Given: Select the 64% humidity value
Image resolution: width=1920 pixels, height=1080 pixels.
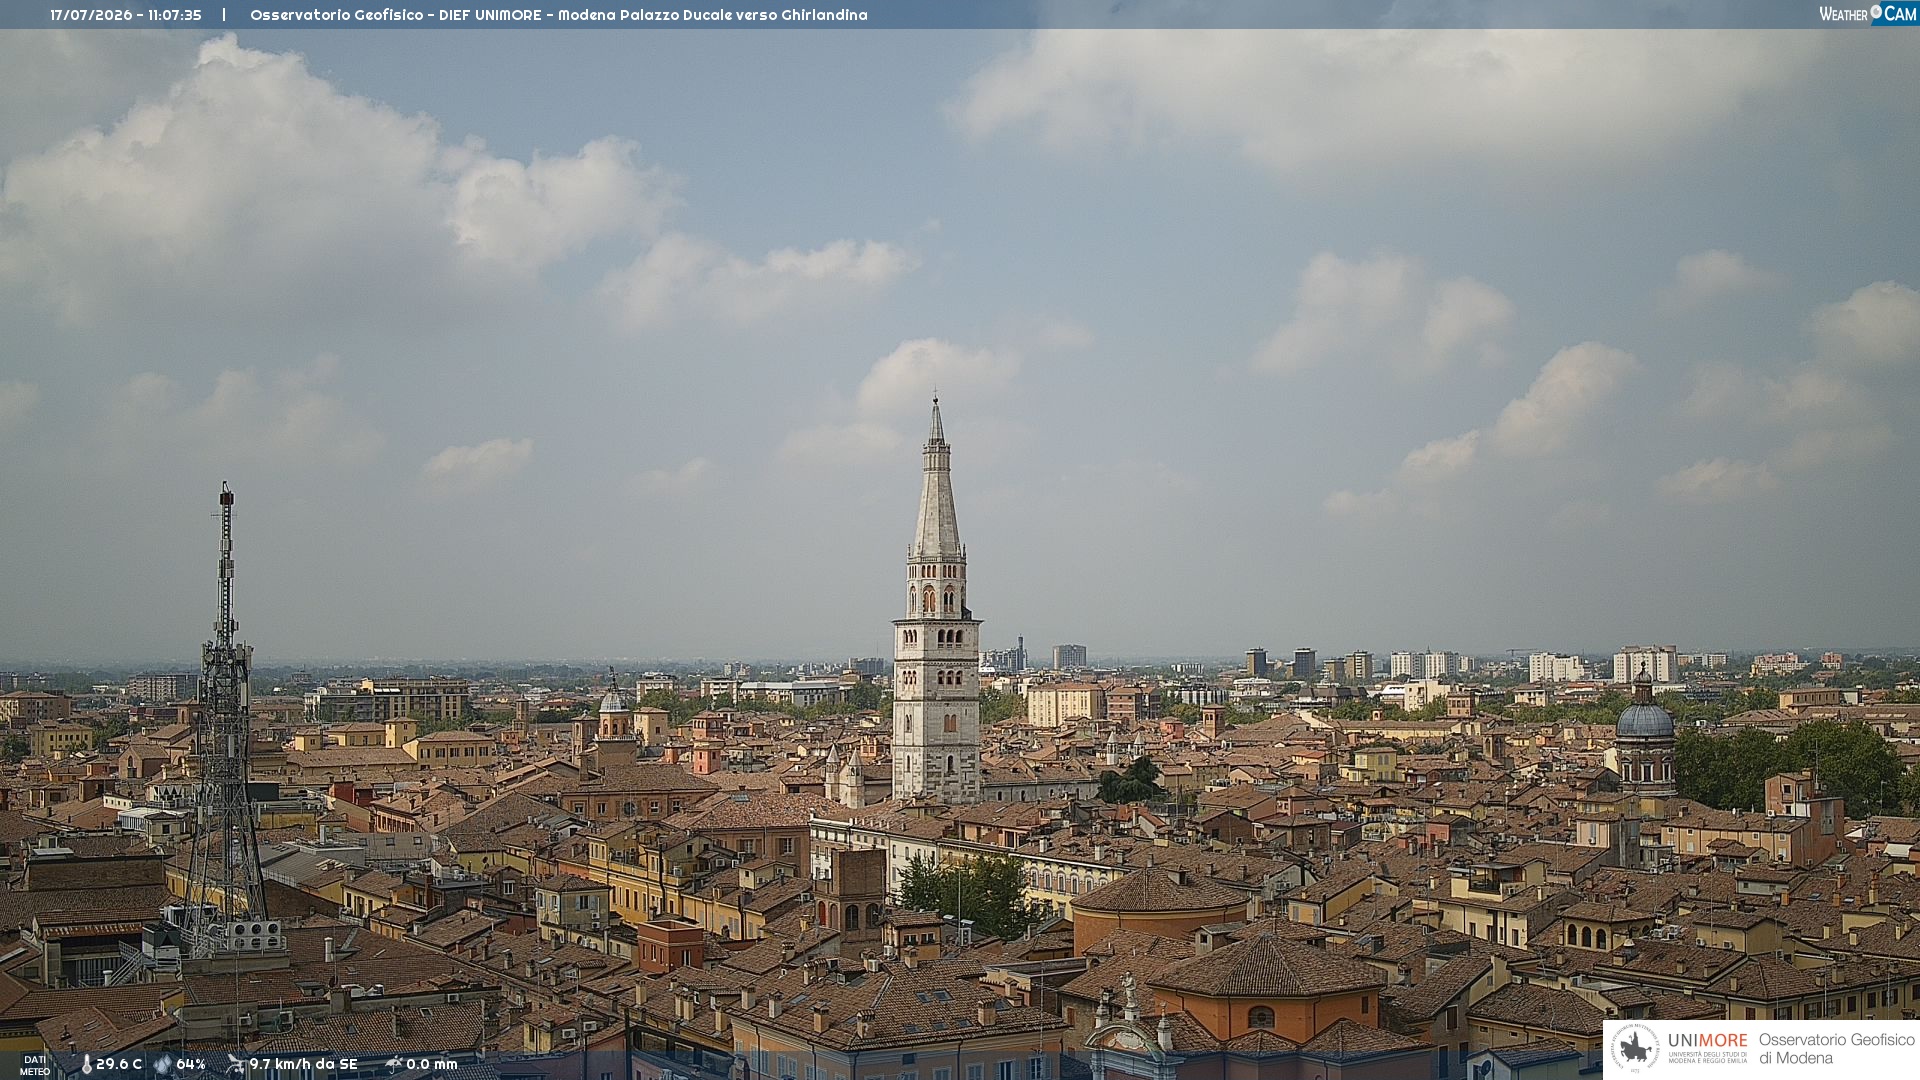Looking at the screenshot, I should point(191,1064).
